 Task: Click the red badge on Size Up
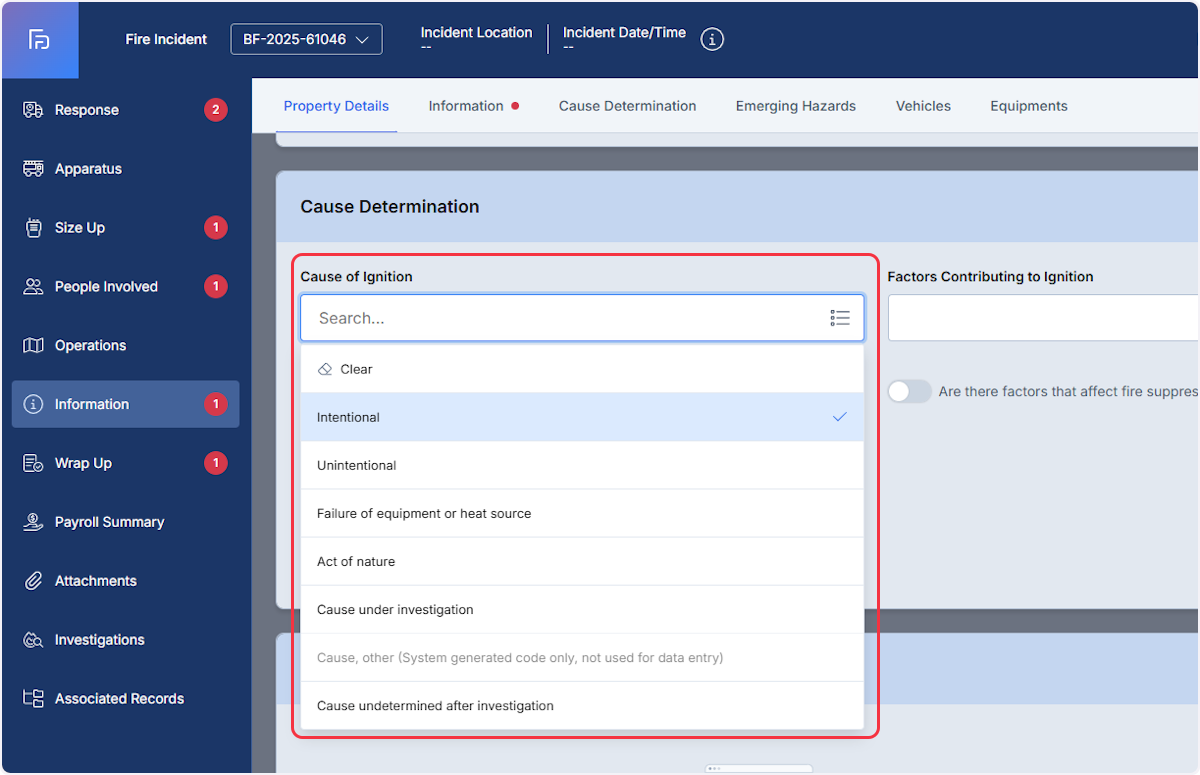coord(215,228)
